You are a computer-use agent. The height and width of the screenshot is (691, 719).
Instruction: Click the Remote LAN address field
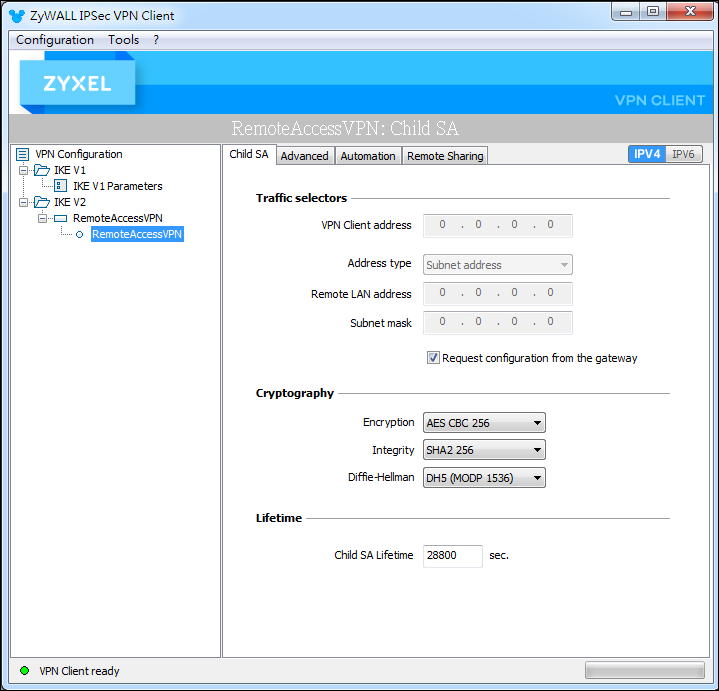point(498,293)
